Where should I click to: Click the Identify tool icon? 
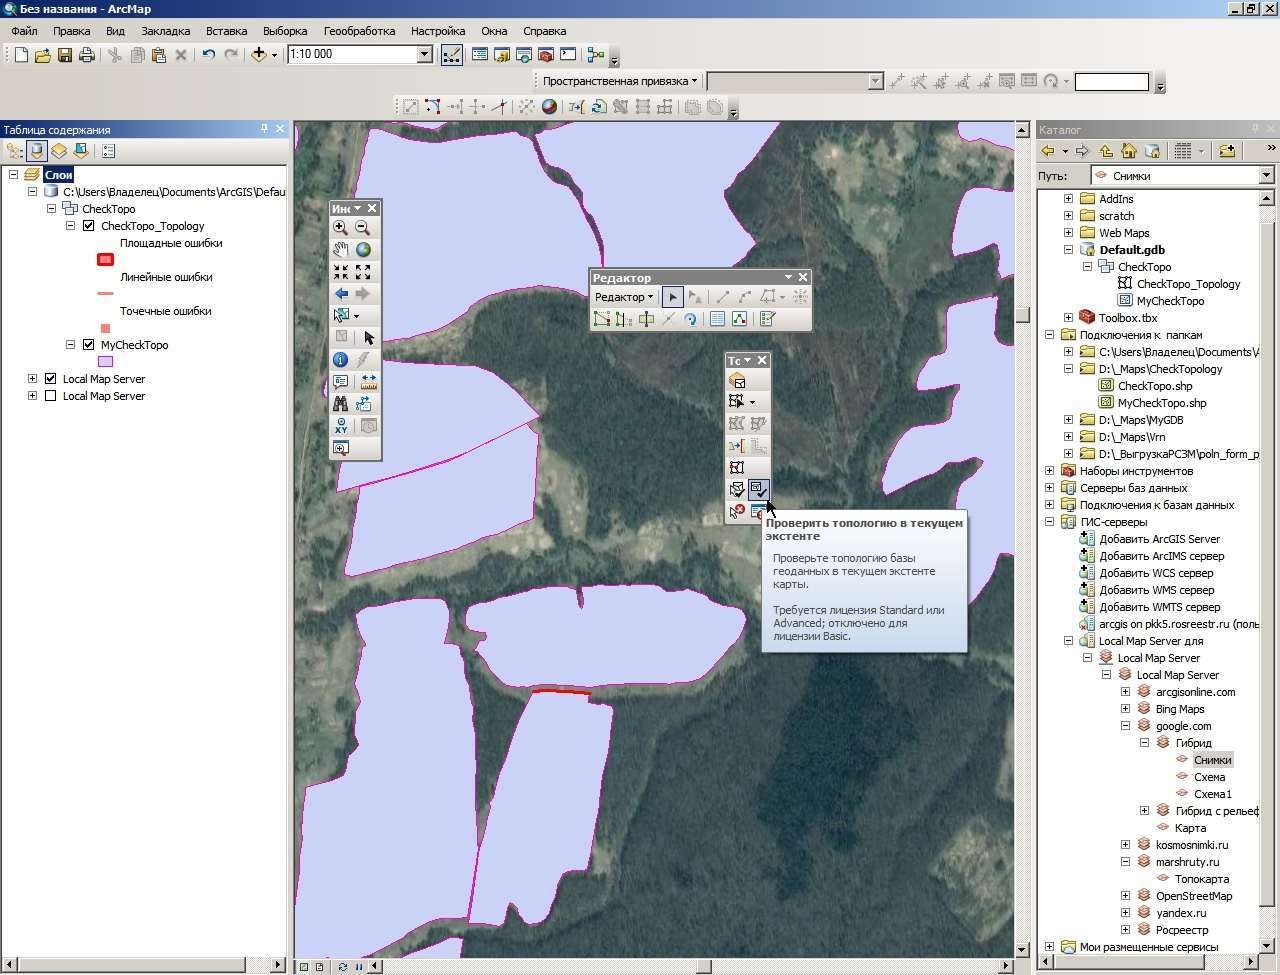[x=341, y=359]
